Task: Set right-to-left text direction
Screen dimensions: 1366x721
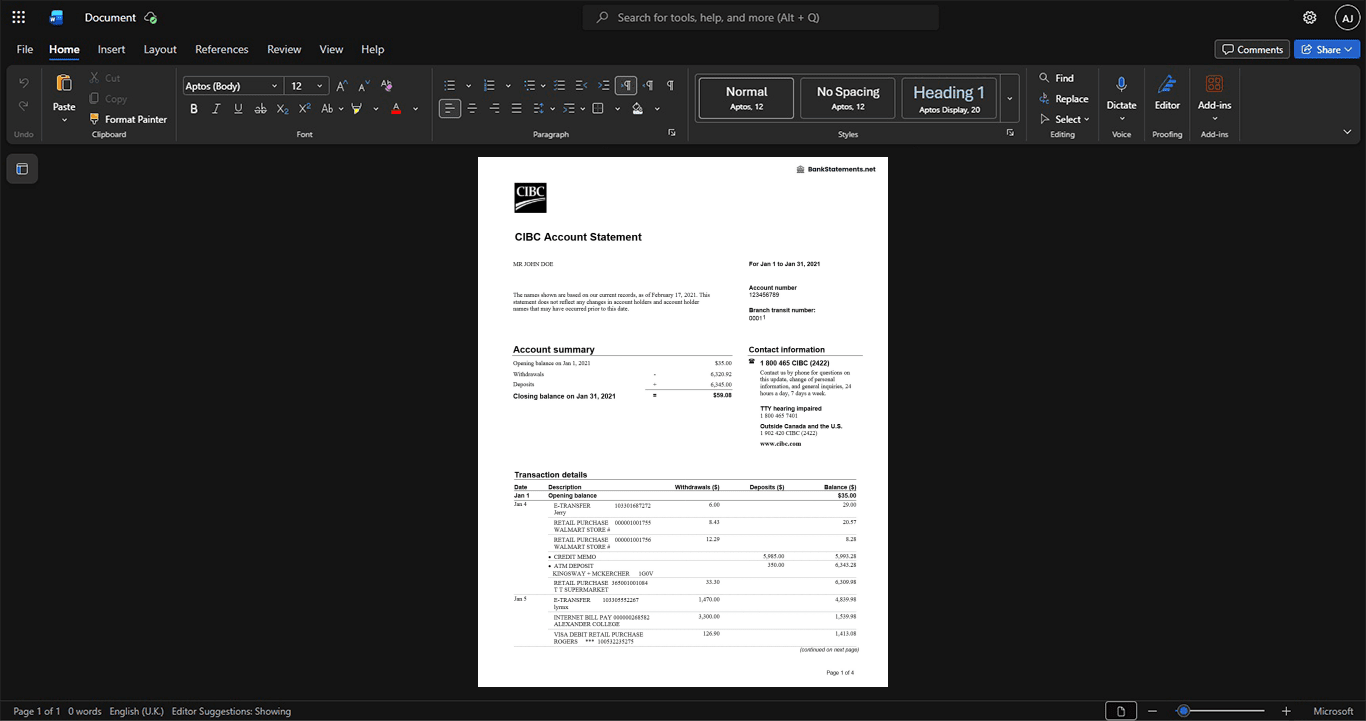Action: coord(648,85)
